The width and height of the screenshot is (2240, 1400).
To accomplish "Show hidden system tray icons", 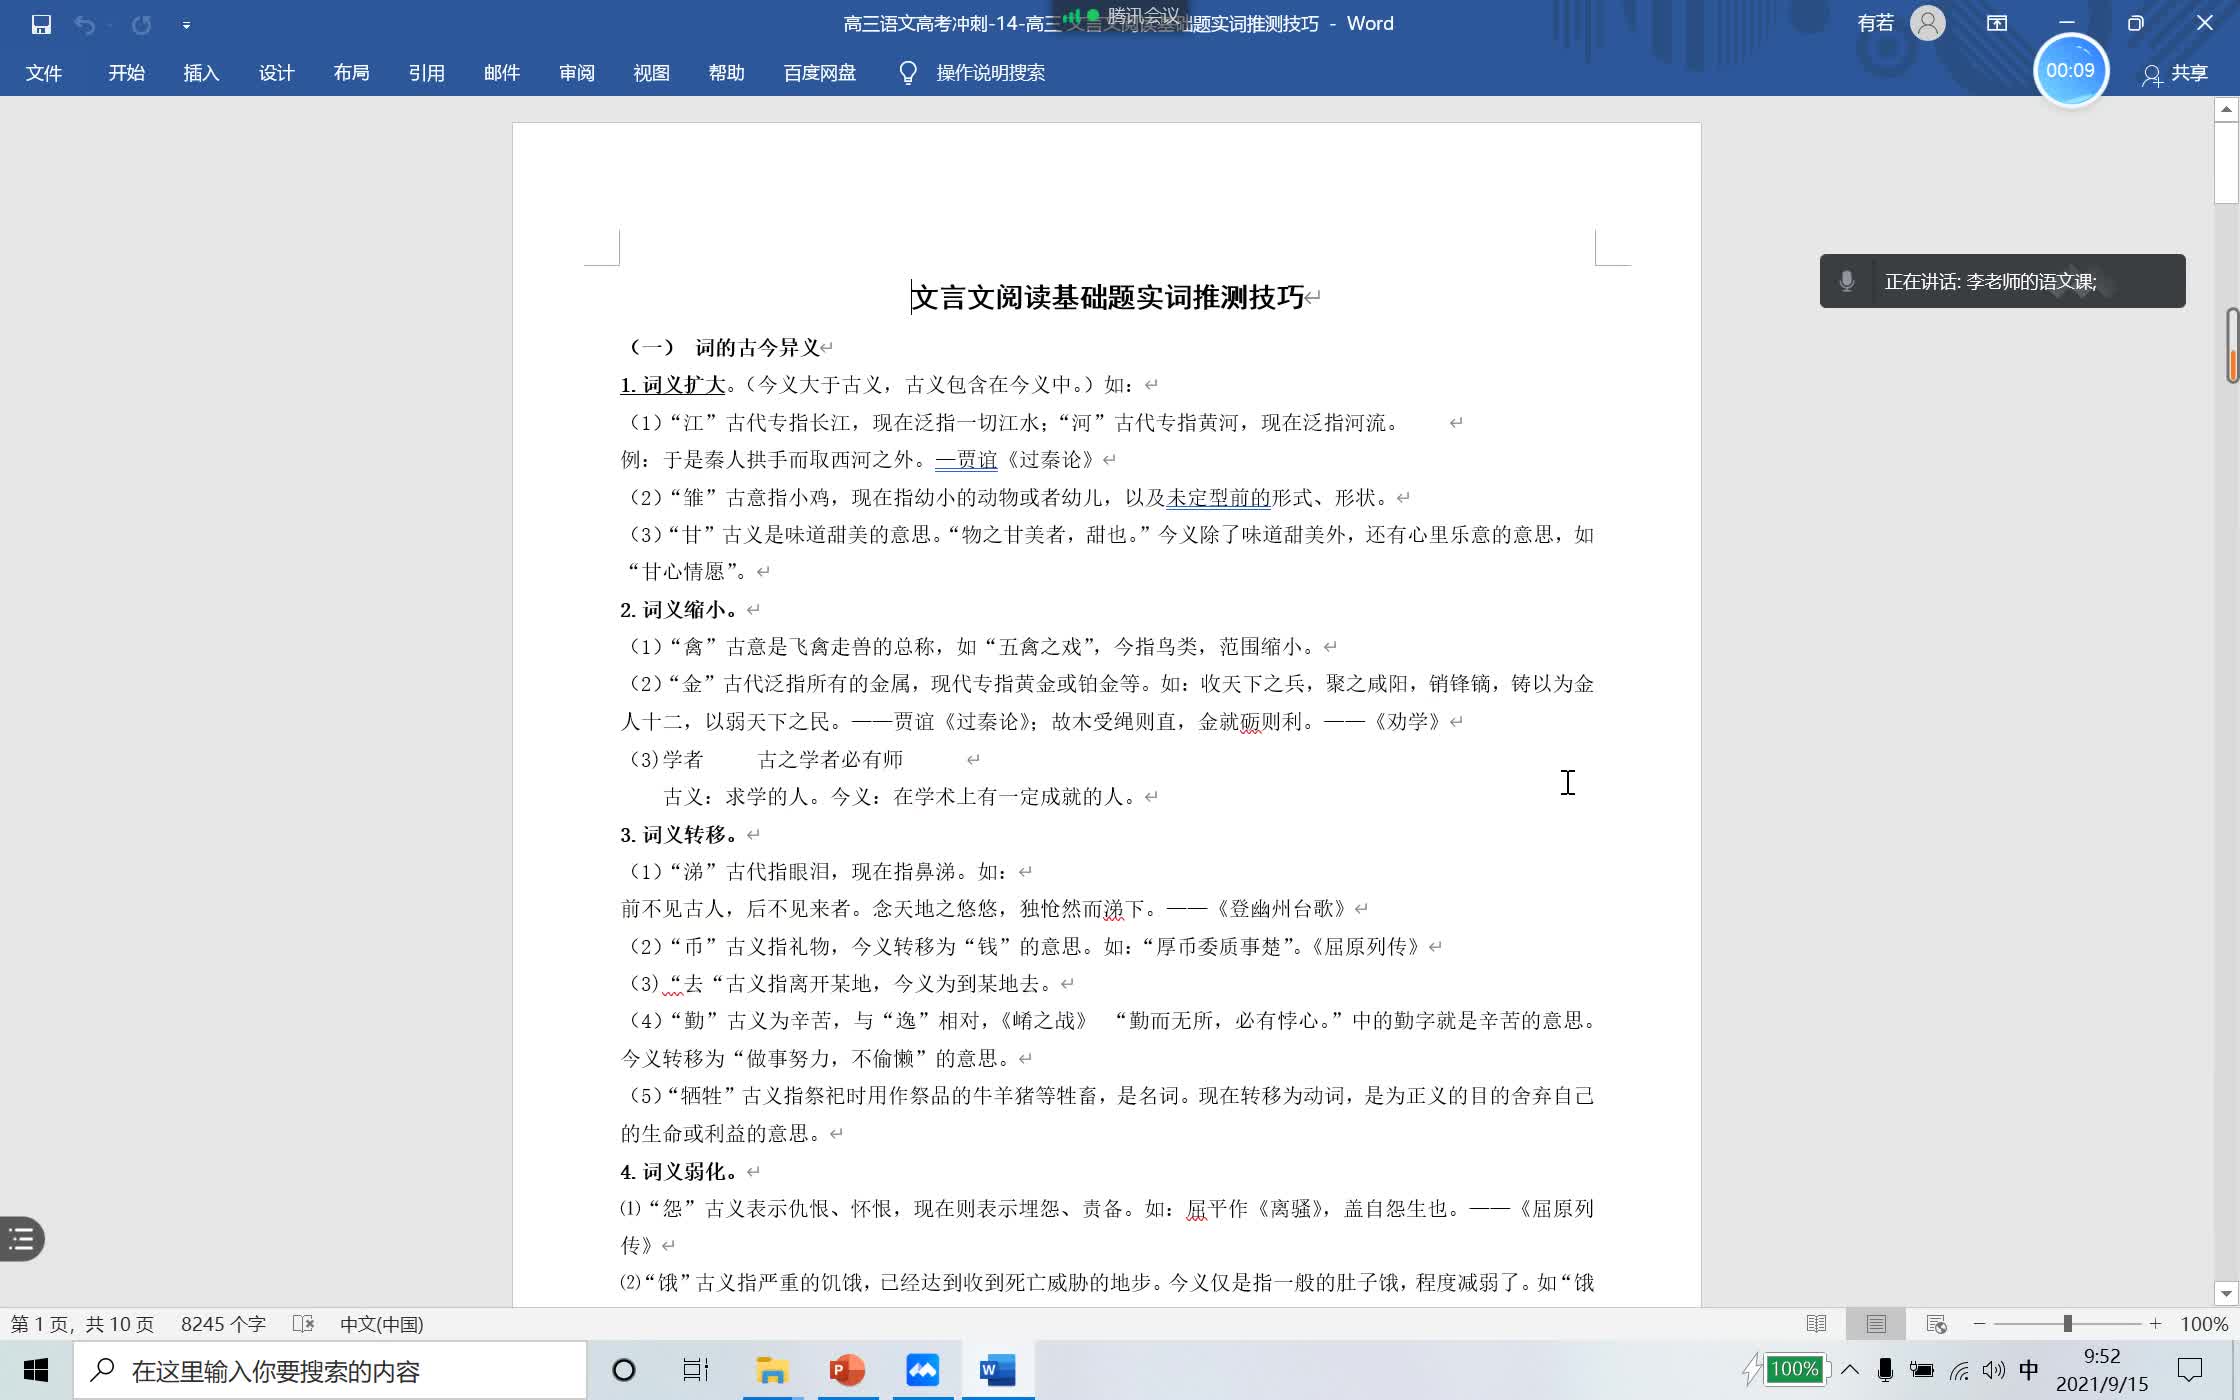I will (x=1850, y=1370).
